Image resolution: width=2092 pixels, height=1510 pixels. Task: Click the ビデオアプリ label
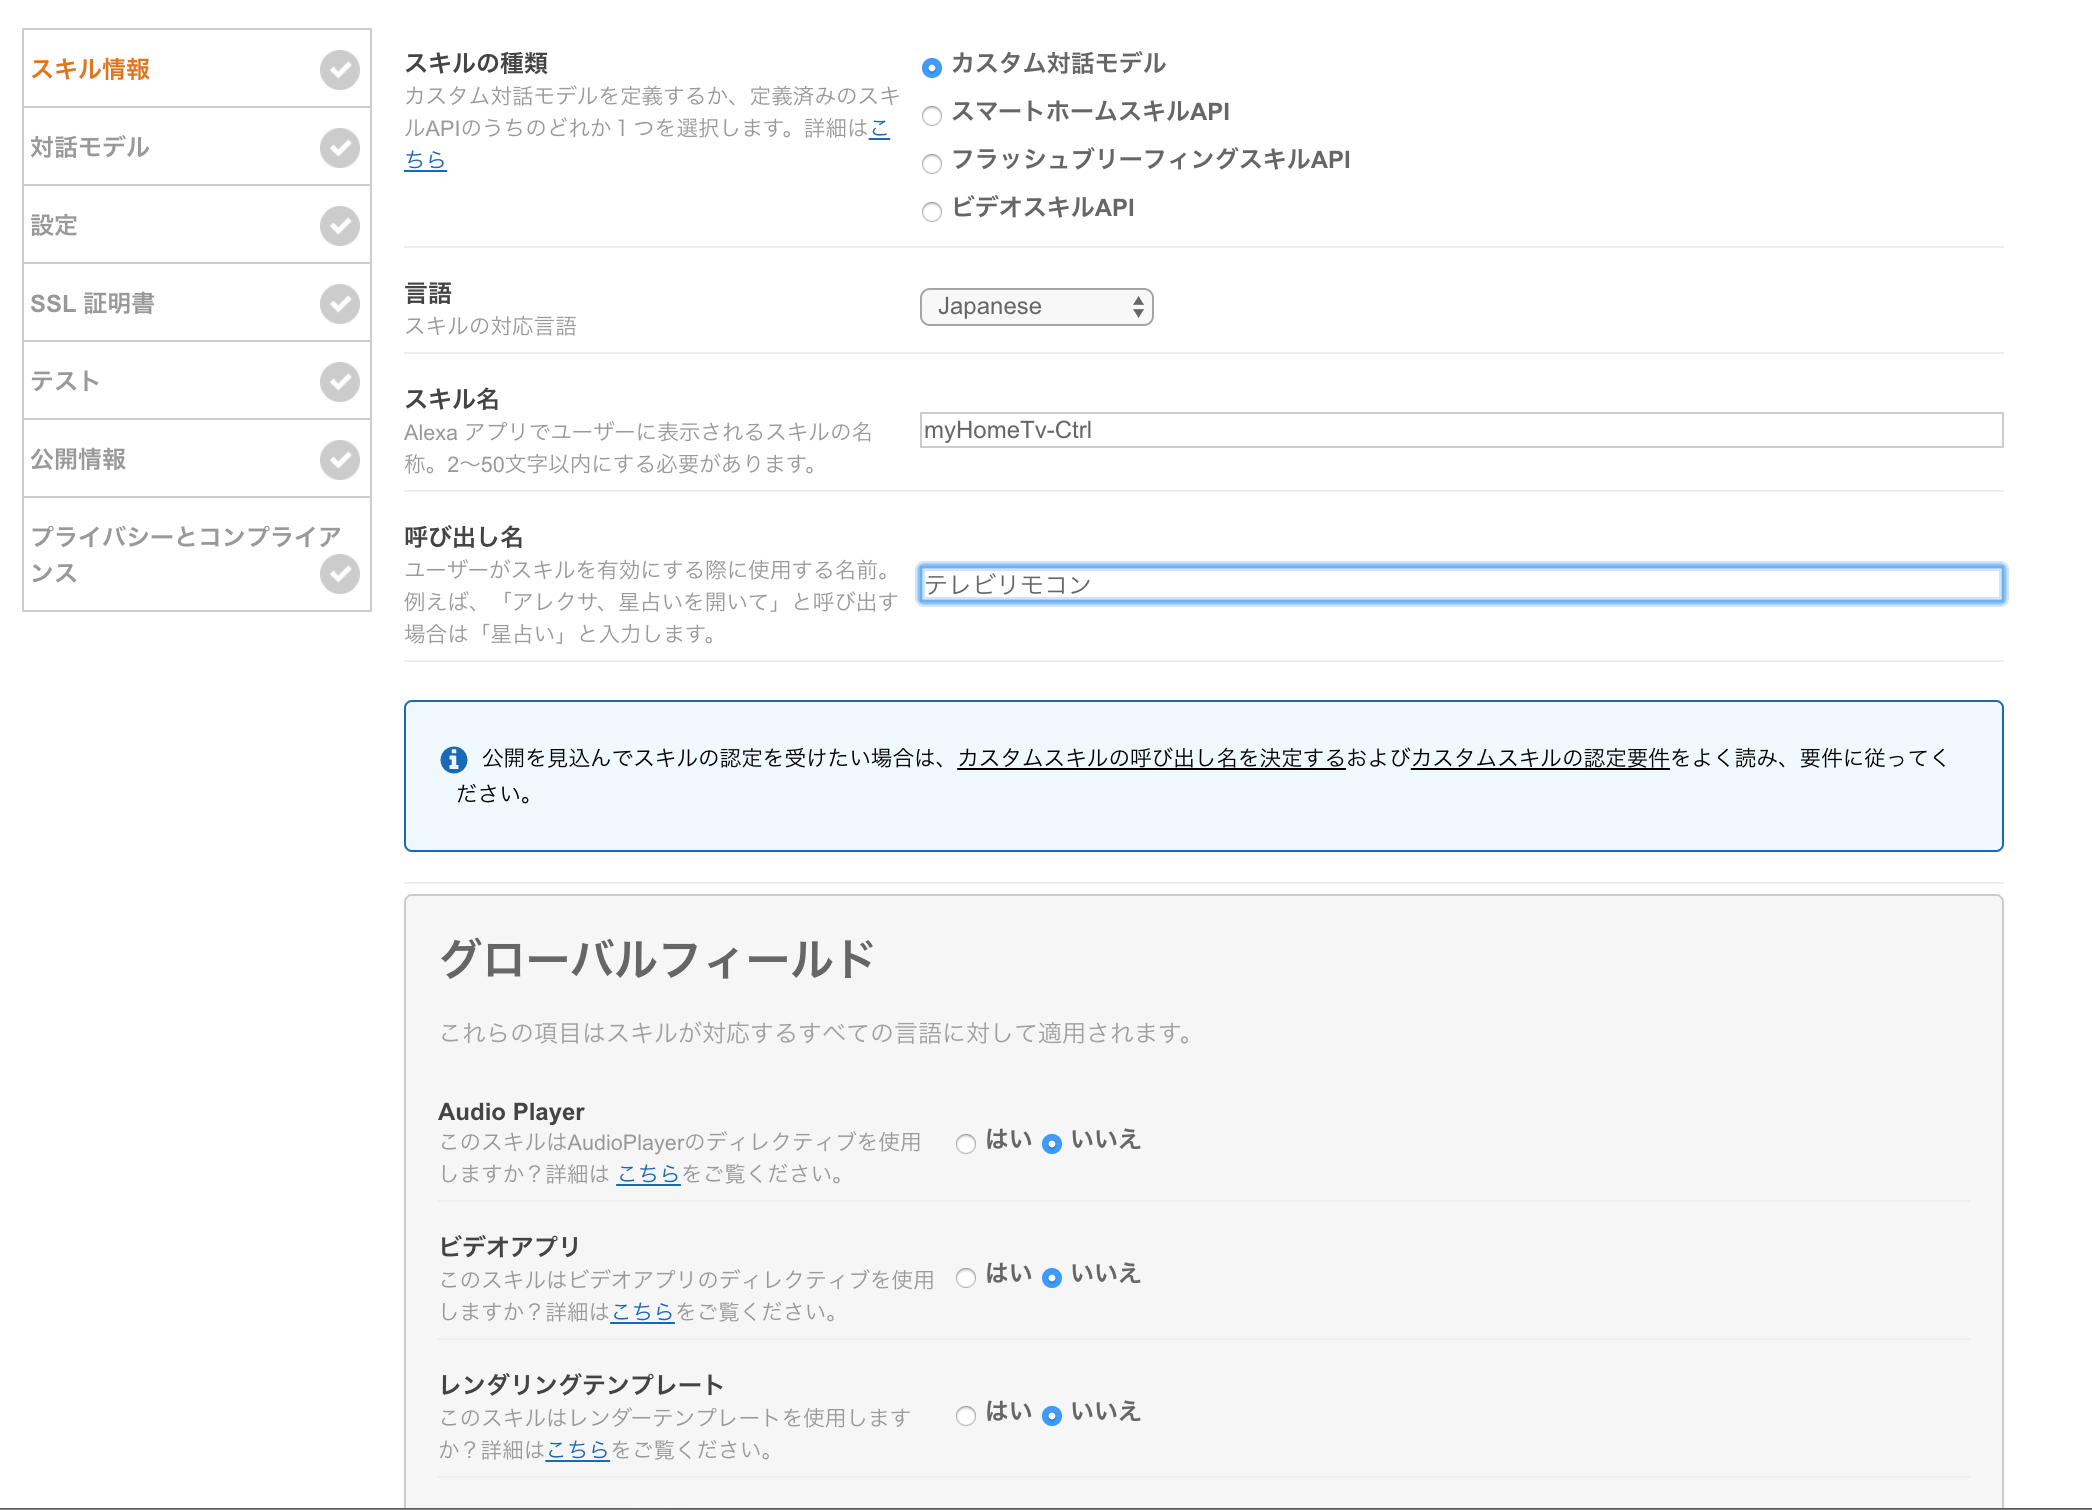pyautogui.click(x=510, y=1247)
